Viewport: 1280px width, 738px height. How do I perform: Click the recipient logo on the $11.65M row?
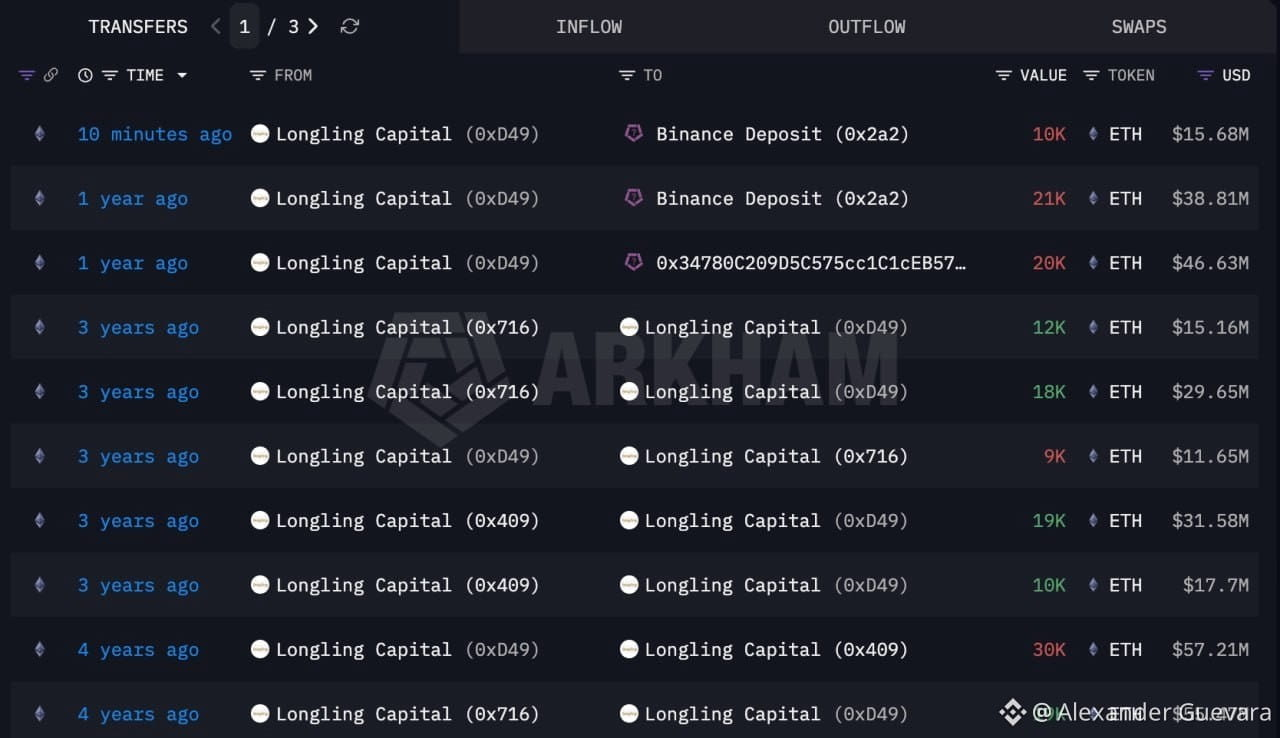pos(629,456)
